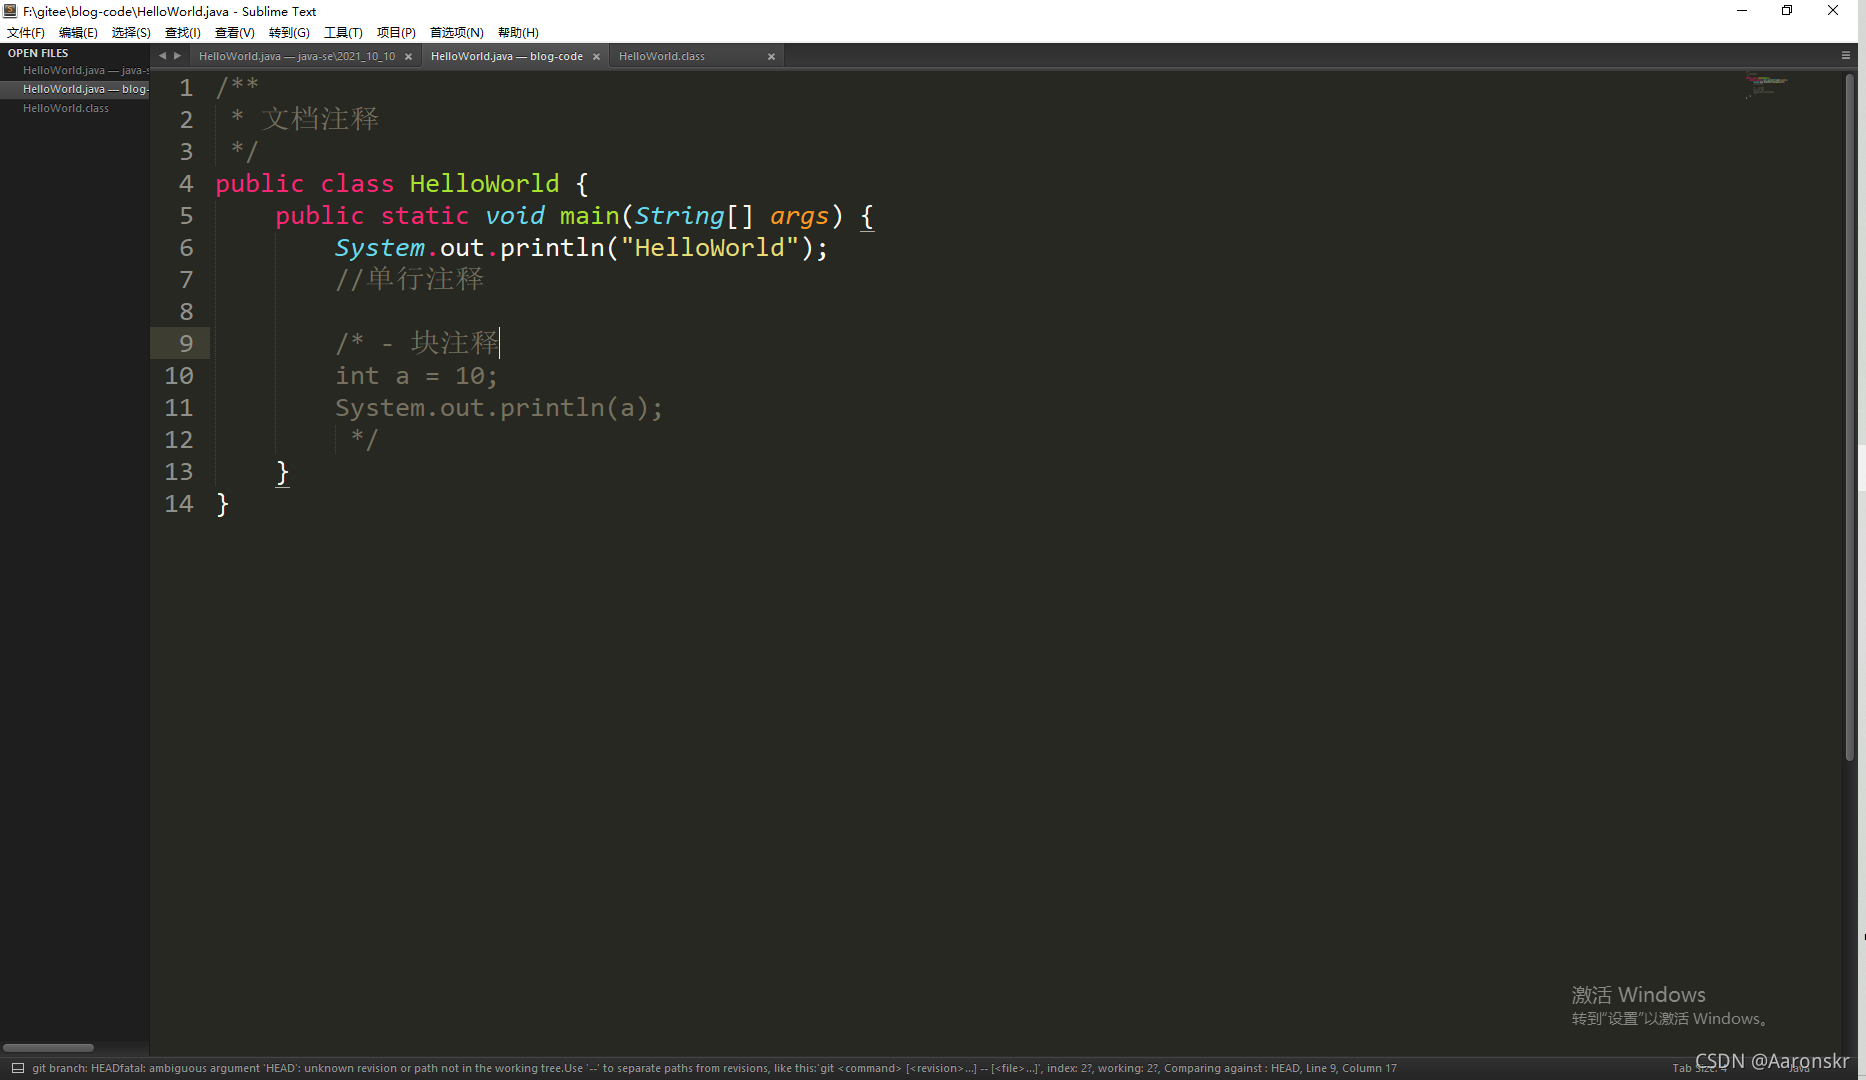
Task: Click the minimap code preview
Action: pyautogui.click(x=1767, y=85)
